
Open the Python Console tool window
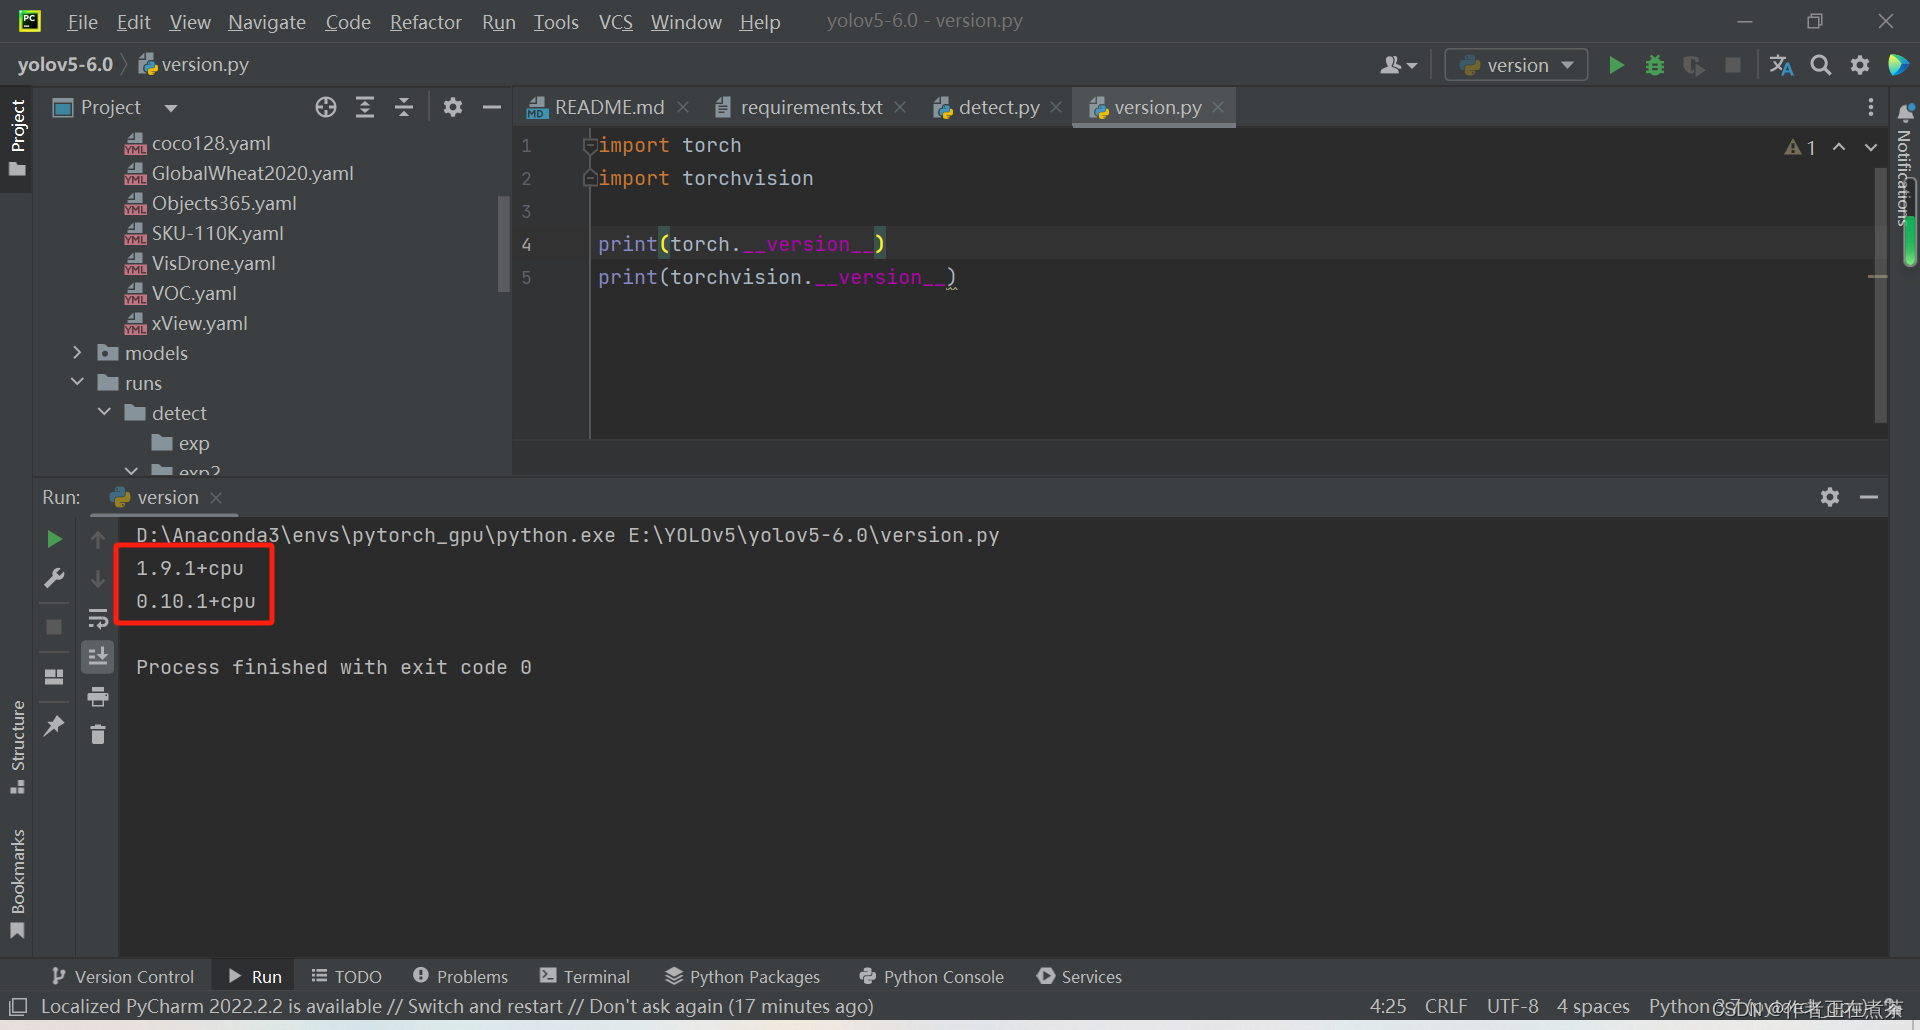[x=930, y=976]
